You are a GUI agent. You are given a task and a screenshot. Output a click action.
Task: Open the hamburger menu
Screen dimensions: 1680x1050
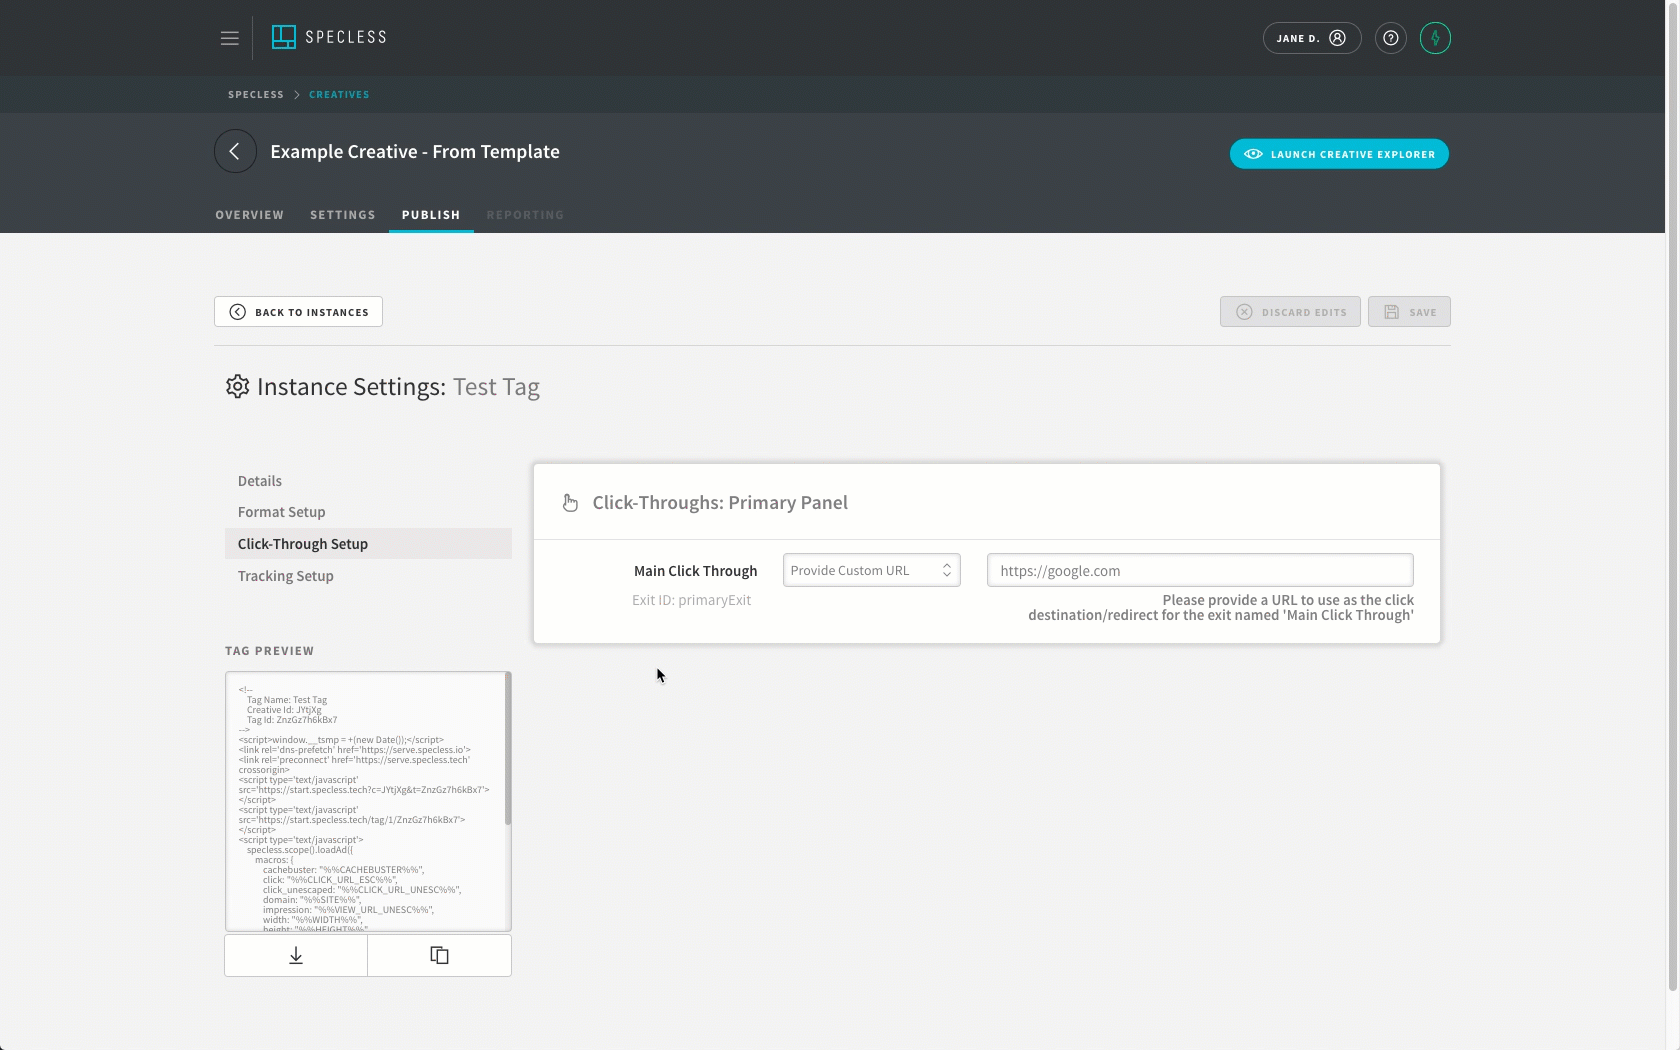230,38
